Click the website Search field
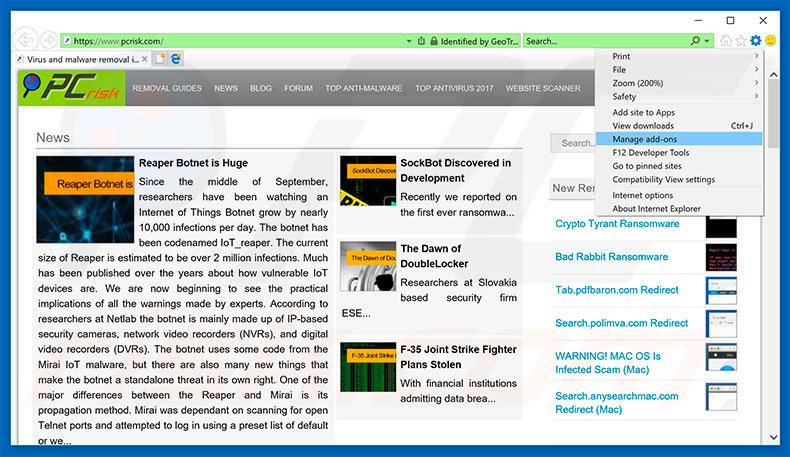The height and width of the screenshot is (457, 790). (573, 143)
